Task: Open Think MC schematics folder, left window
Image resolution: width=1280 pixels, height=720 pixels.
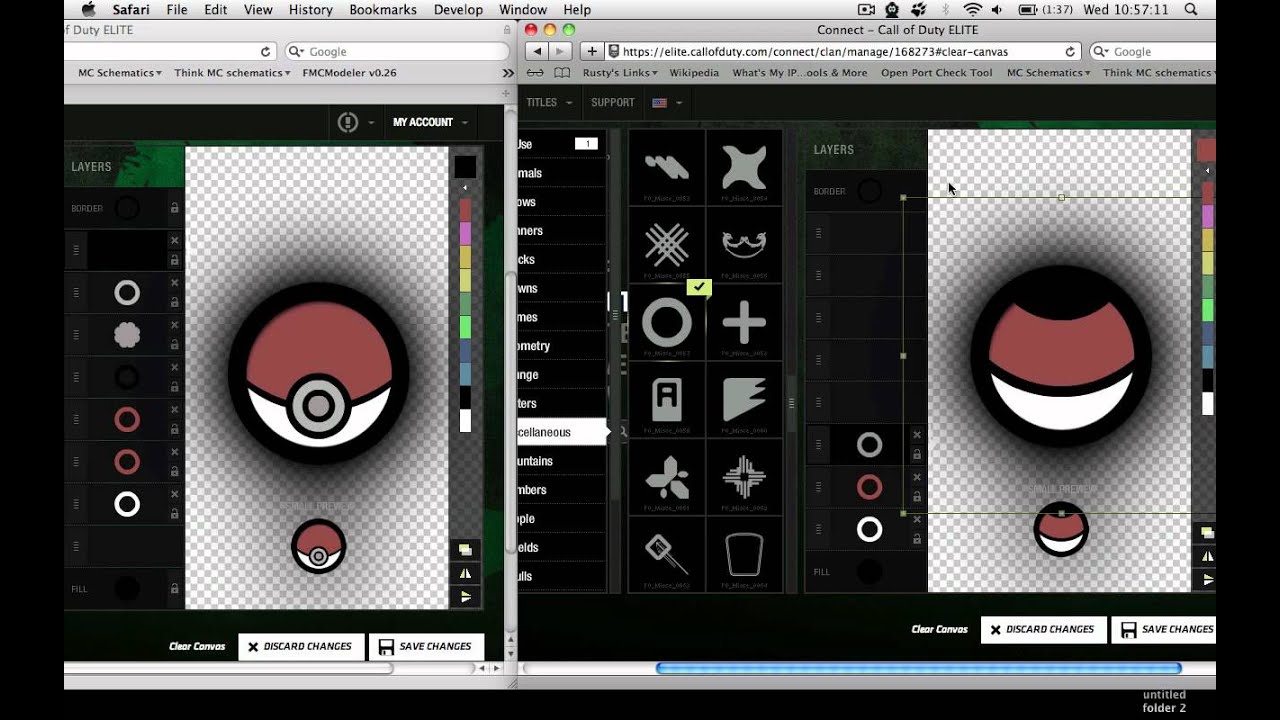Action: pyautogui.click(x=232, y=73)
